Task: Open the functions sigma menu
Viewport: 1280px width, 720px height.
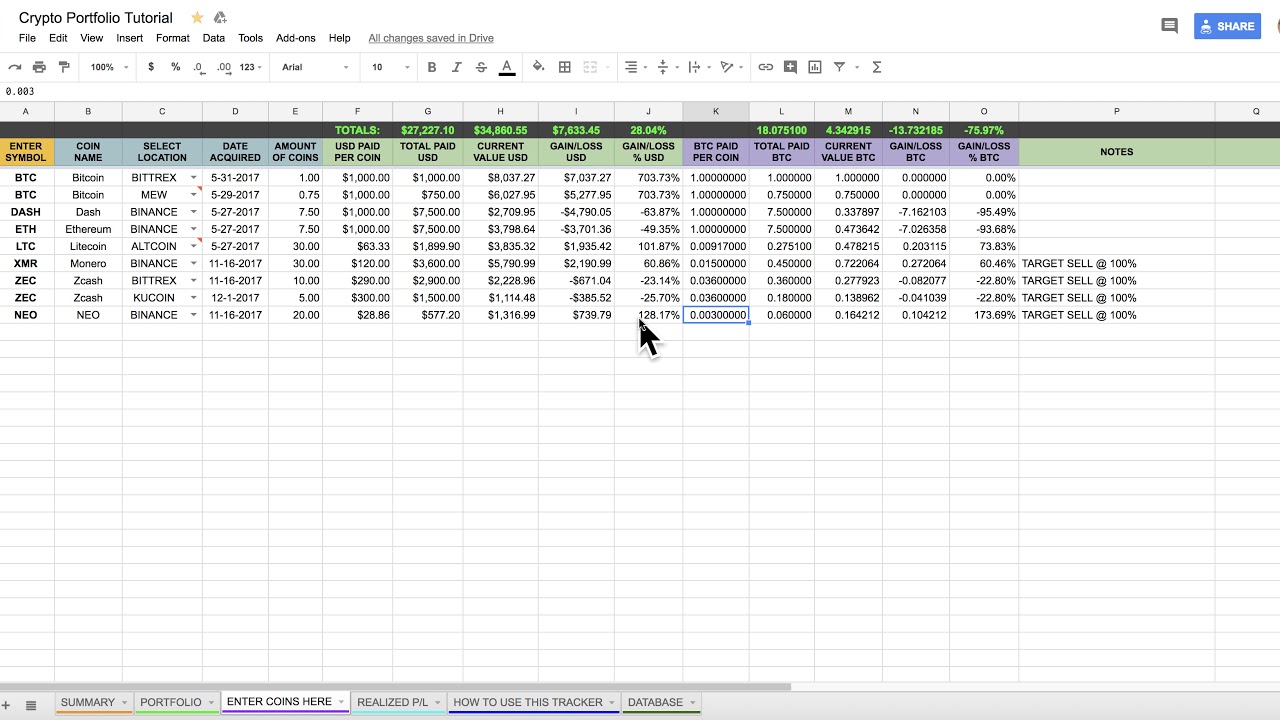Action: 877,67
